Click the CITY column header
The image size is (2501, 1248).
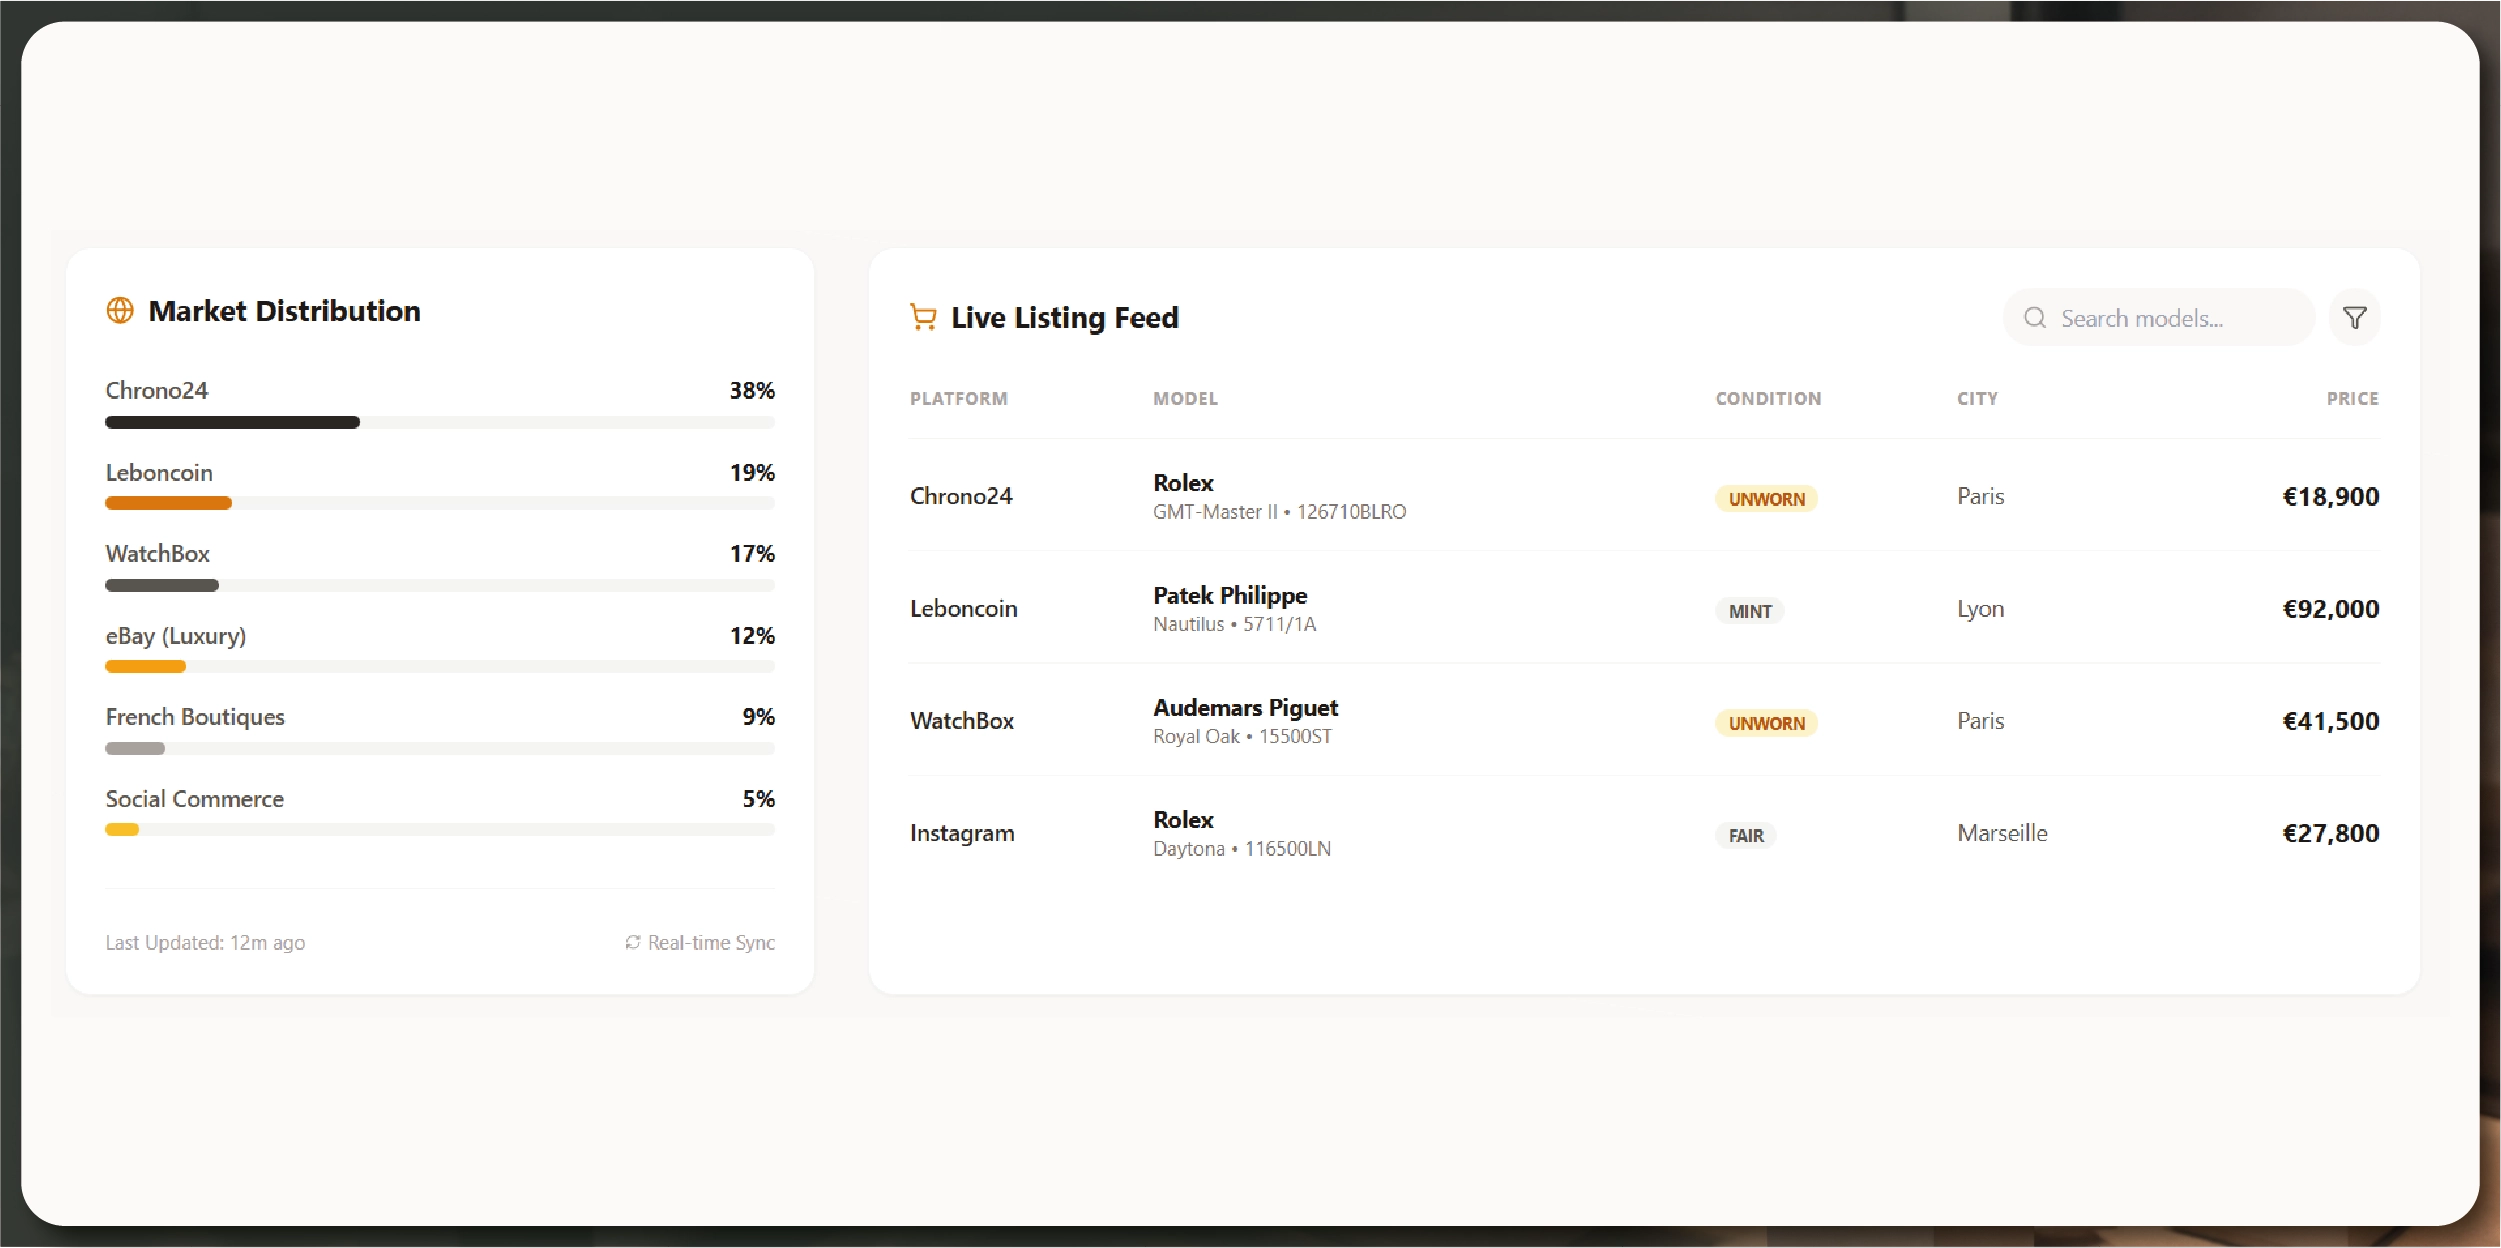point(1977,399)
